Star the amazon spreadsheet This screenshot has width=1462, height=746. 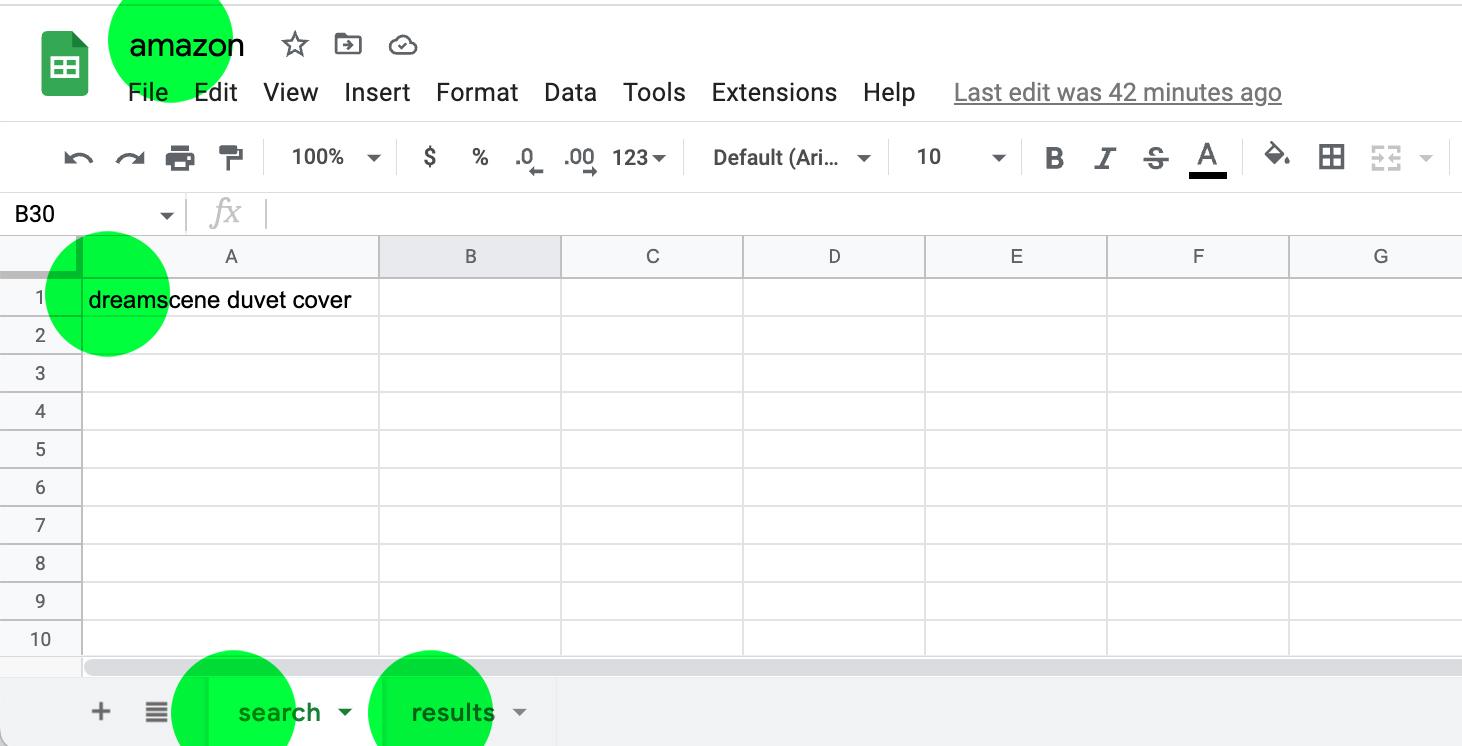(294, 44)
